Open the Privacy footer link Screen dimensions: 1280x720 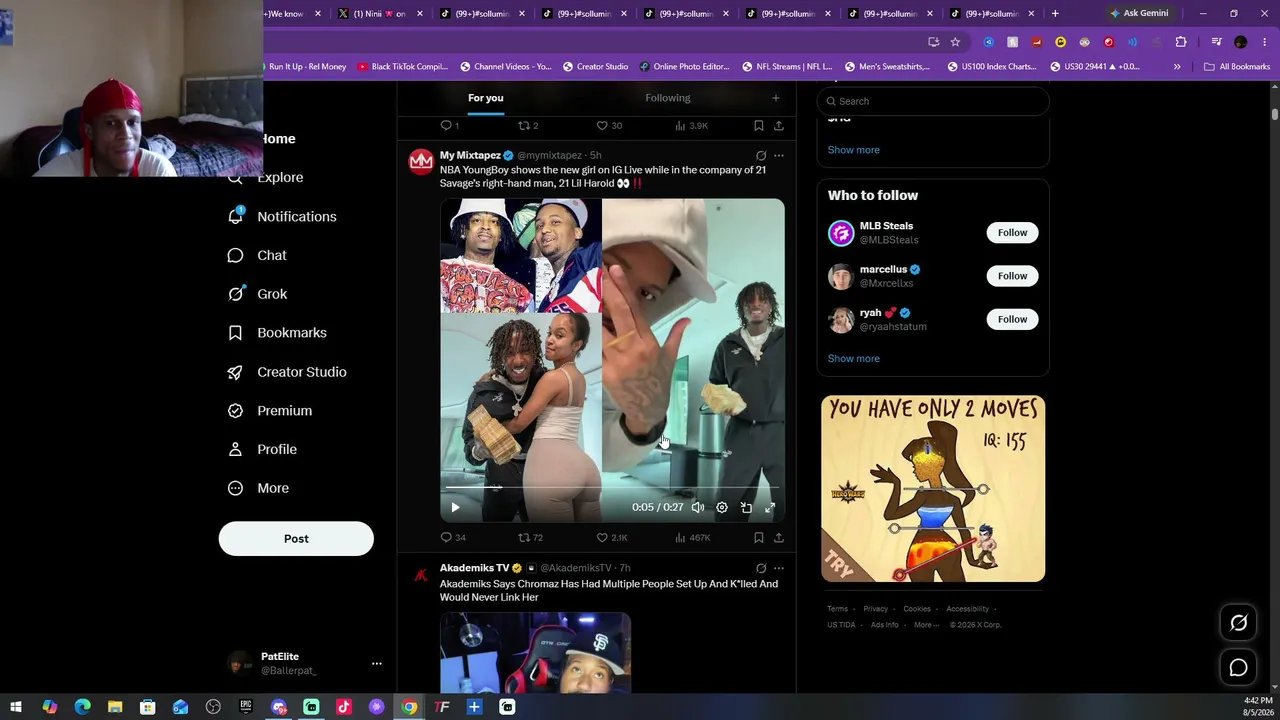tap(876, 609)
